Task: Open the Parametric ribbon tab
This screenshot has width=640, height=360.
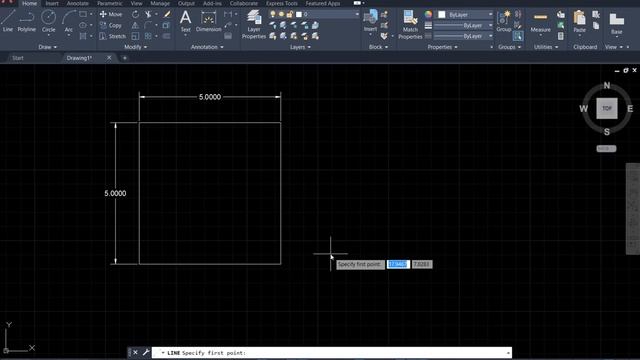Action: (x=109, y=3)
